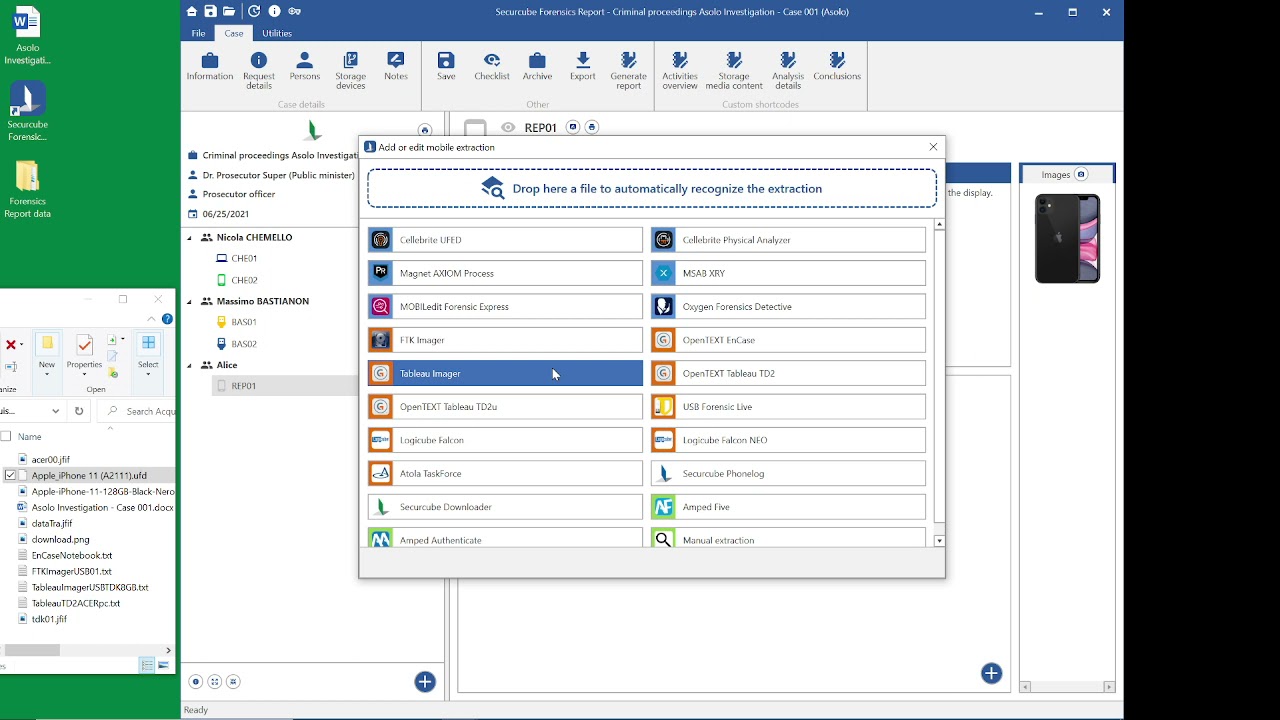Click the file drop zone for extraction recognition

[x=652, y=188]
